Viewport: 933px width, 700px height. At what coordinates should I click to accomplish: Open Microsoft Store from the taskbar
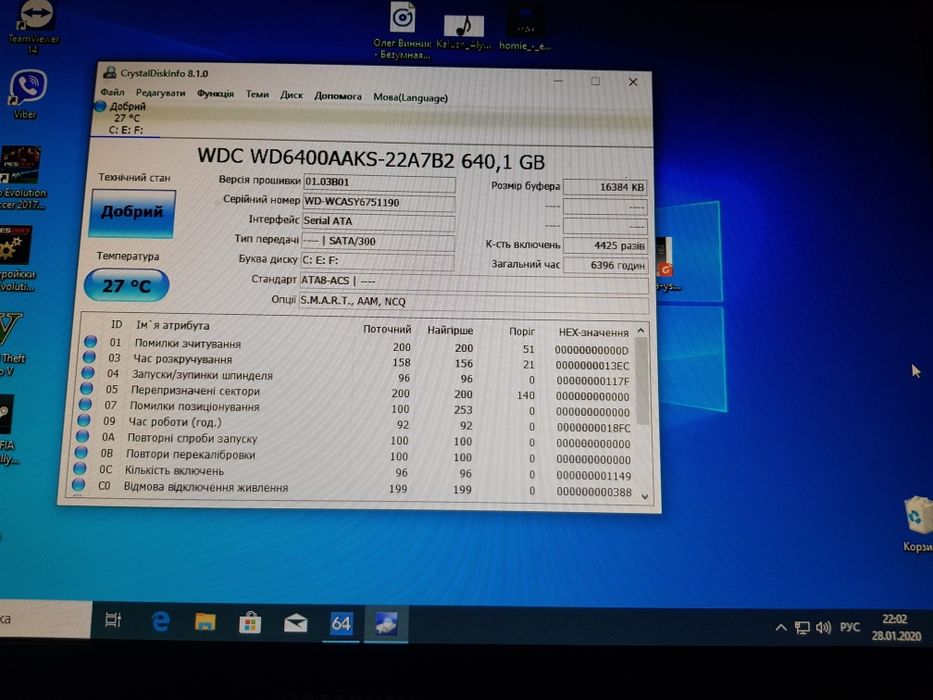[250, 623]
